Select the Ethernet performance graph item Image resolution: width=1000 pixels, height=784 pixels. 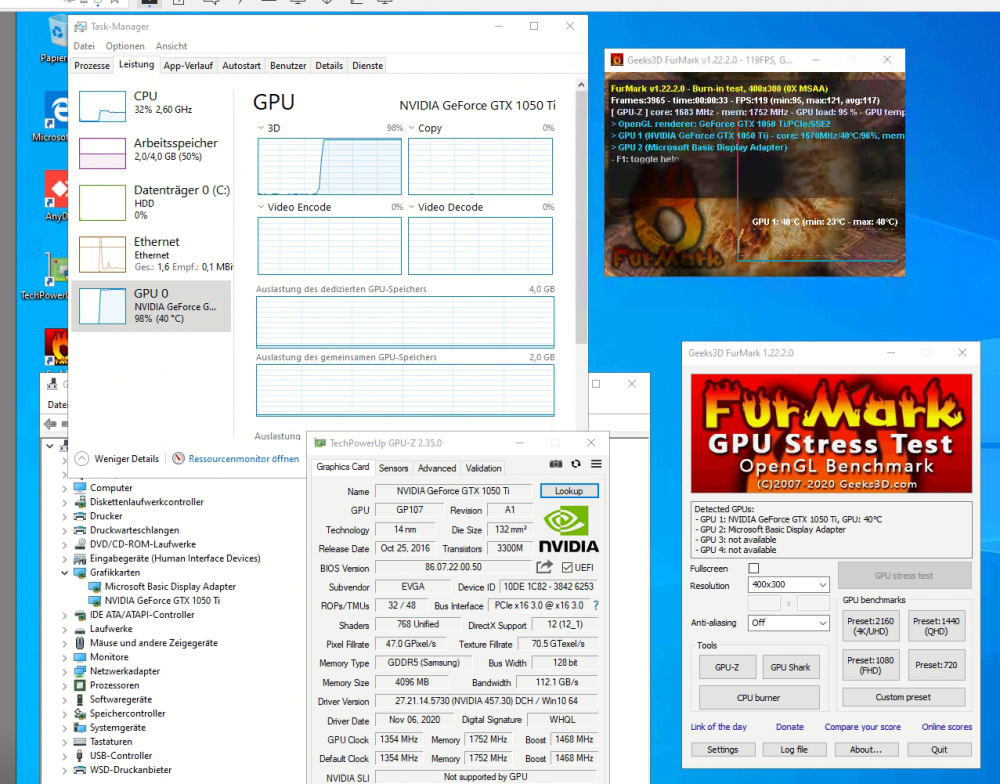(x=152, y=254)
